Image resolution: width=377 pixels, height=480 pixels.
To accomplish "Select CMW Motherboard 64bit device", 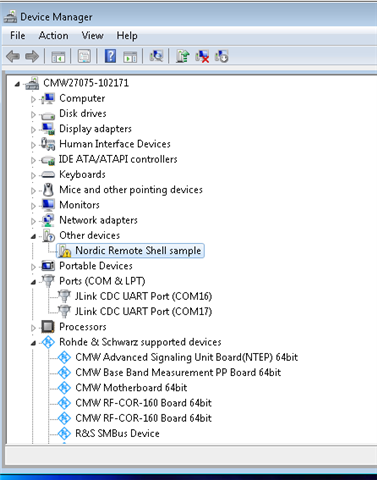I will pyautogui.click(x=131, y=387).
